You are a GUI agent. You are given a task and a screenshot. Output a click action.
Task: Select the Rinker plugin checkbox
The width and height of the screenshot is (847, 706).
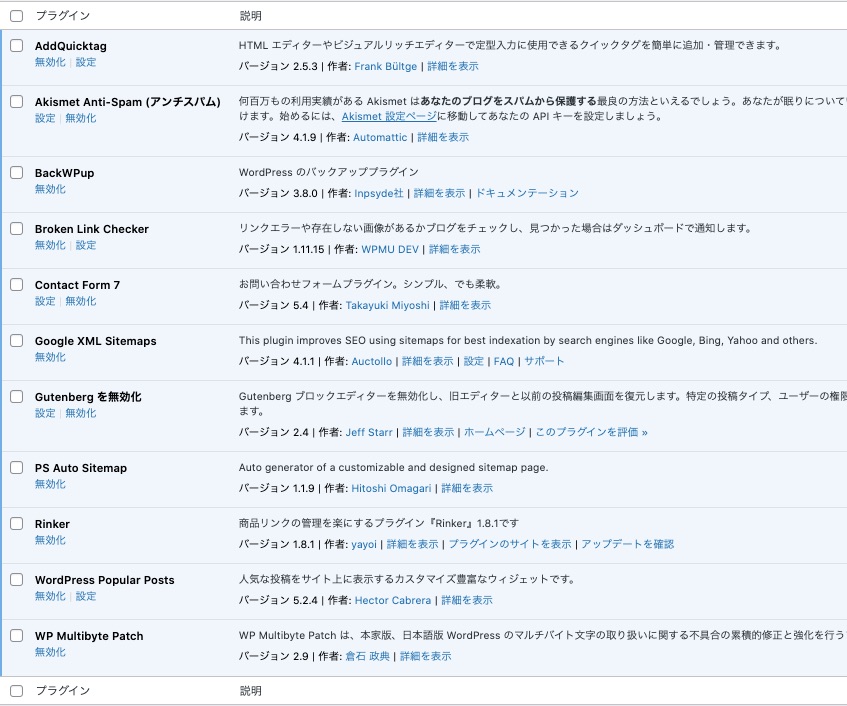pyautogui.click(x=17, y=523)
